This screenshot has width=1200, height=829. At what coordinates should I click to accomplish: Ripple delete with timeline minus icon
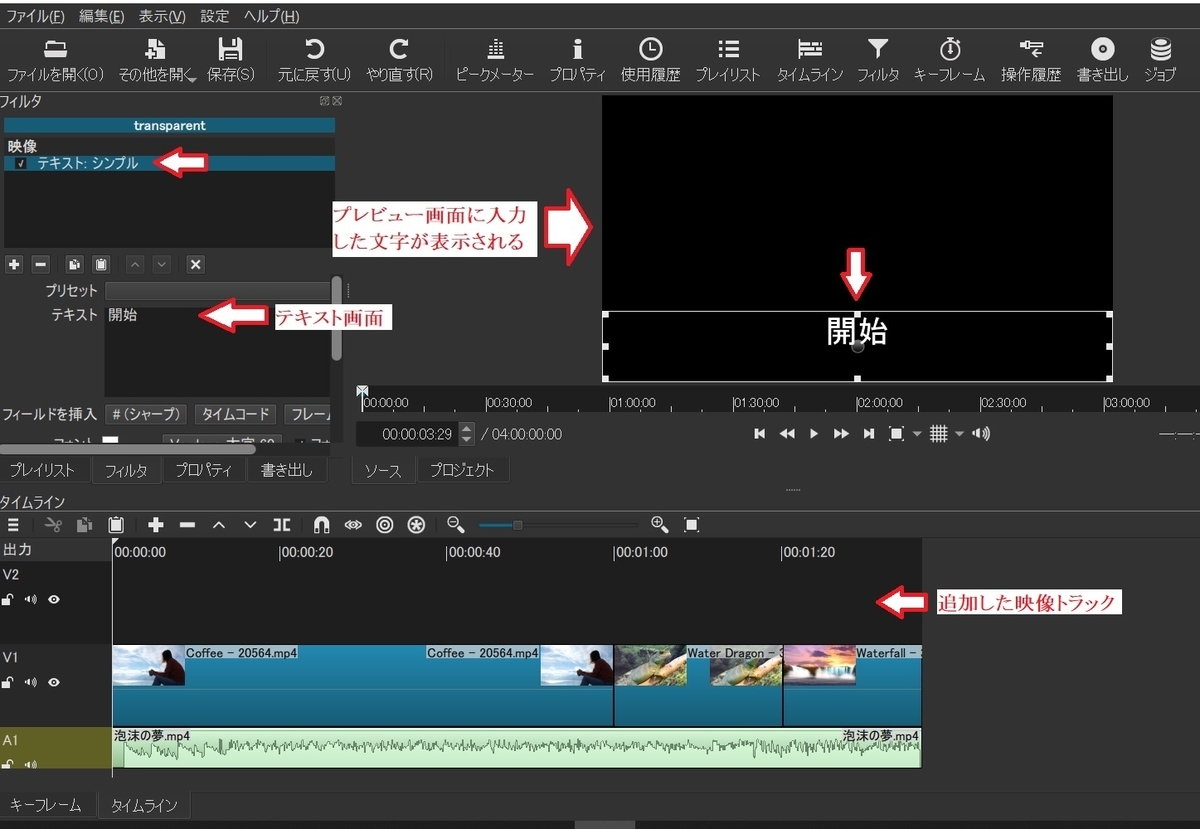187,524
